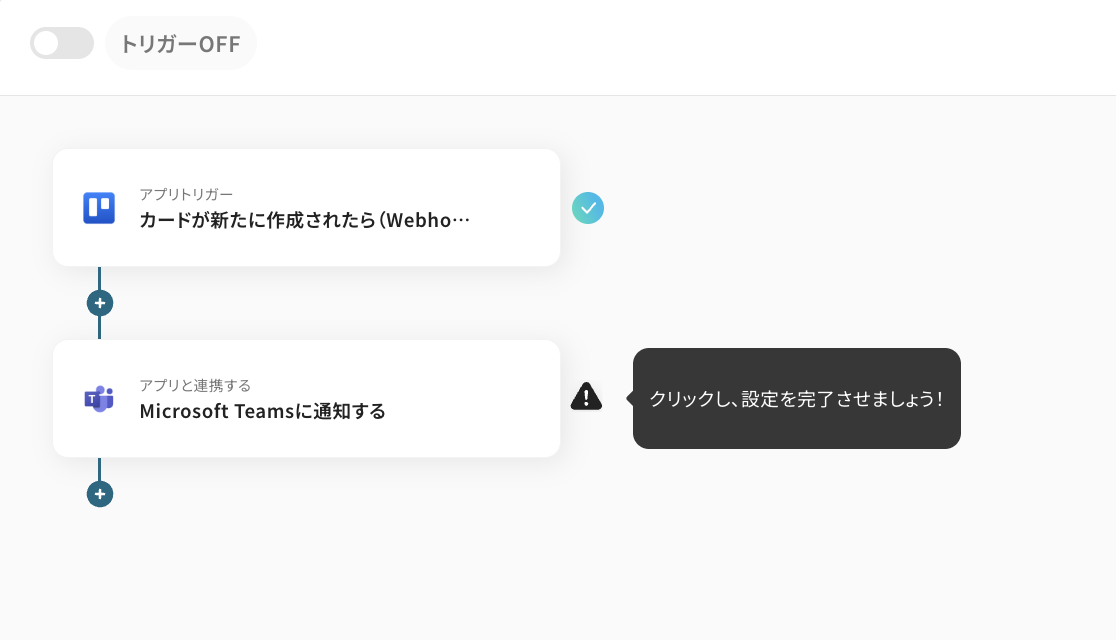Click the Microsoft Teams app icon
The height and width of the screenshot is (640, 1116).
99,398
